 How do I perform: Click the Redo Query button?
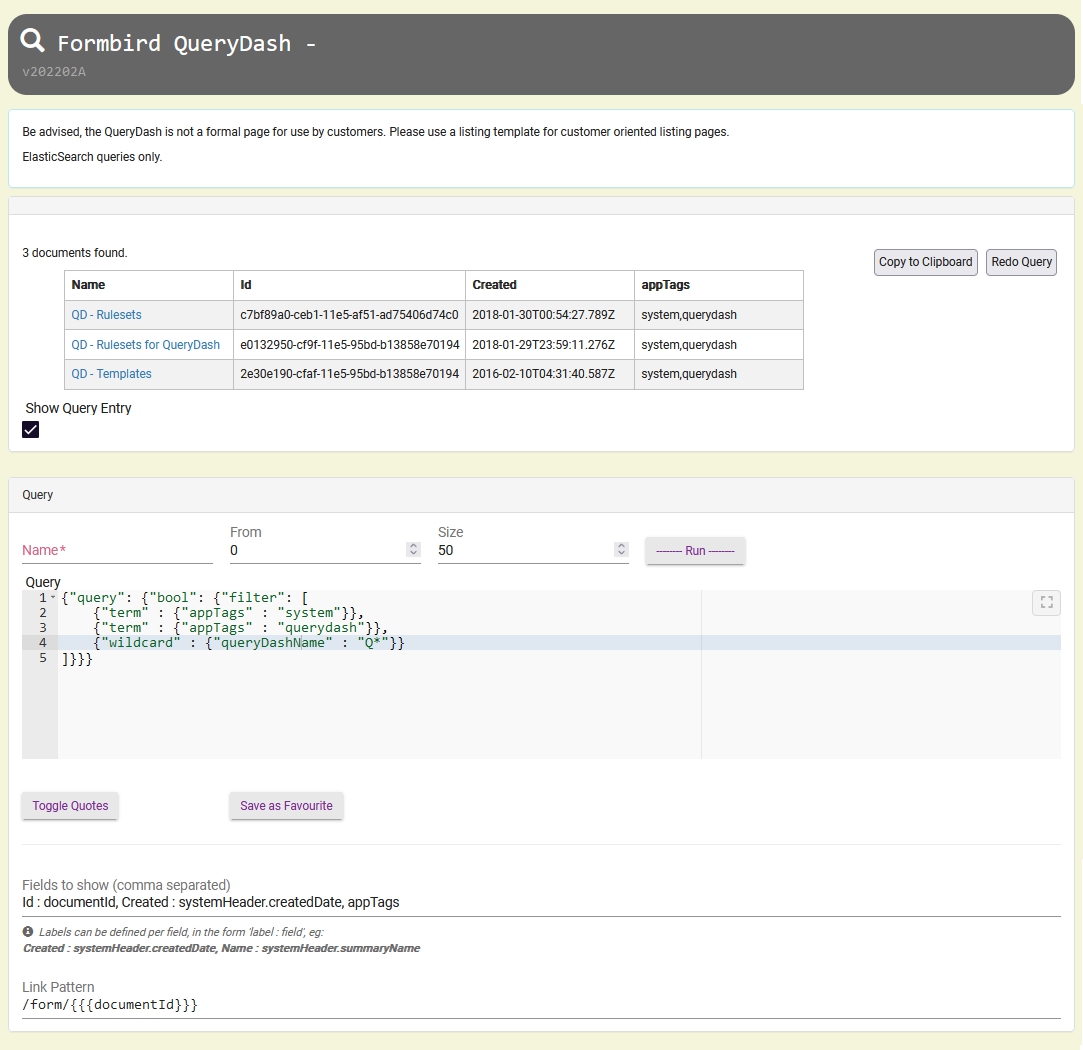(x=1020, y=262)
